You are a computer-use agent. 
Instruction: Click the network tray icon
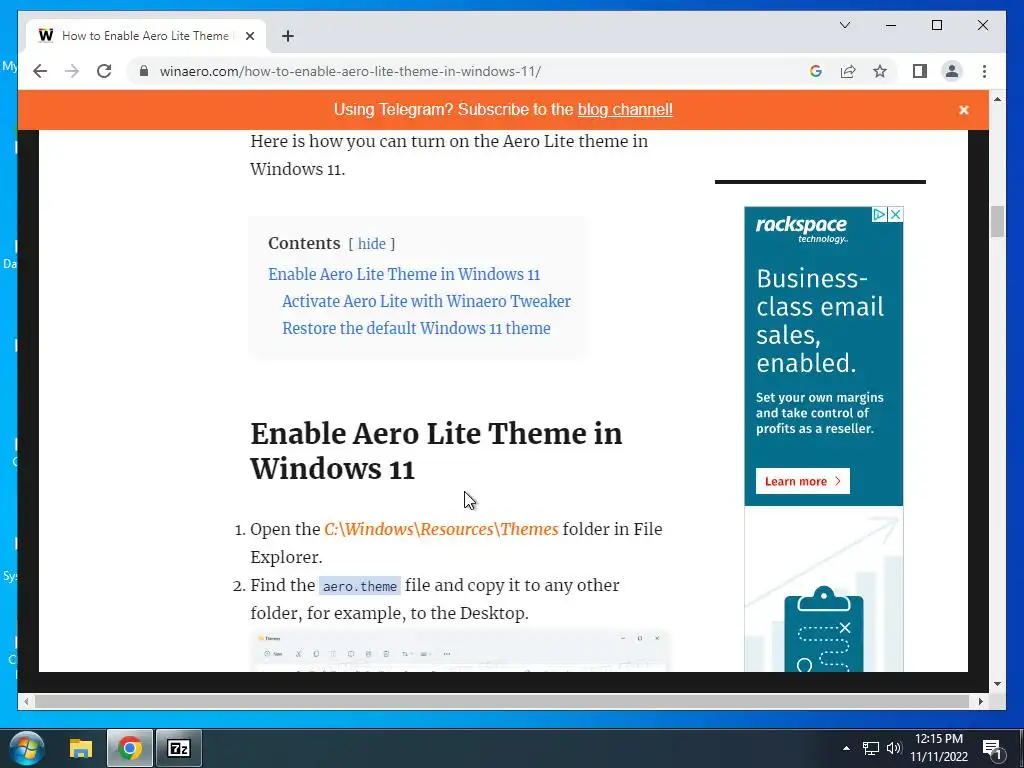pos(871,748)
